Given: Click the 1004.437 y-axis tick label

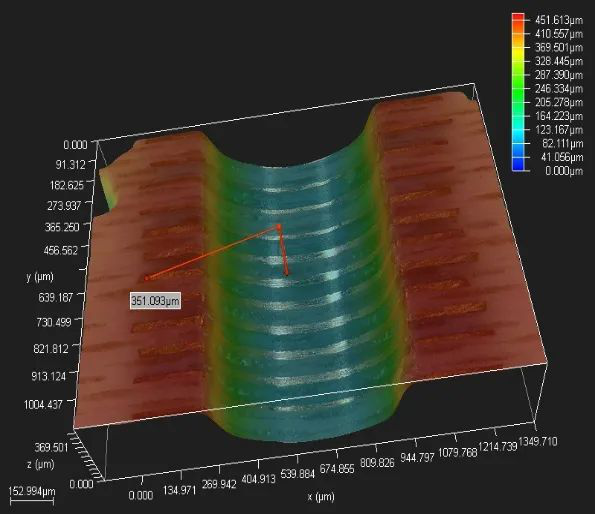Looking at the screenshot, I should coord(43,404).
